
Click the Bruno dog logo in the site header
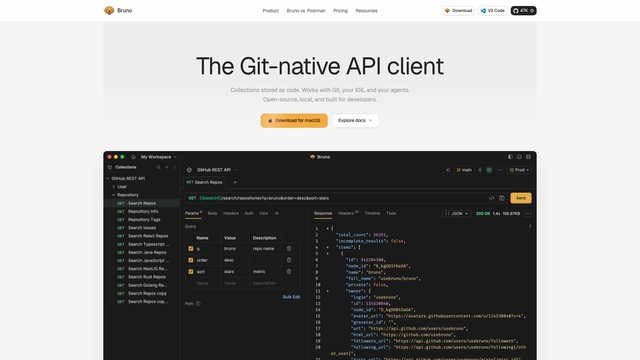click(109, 11)
